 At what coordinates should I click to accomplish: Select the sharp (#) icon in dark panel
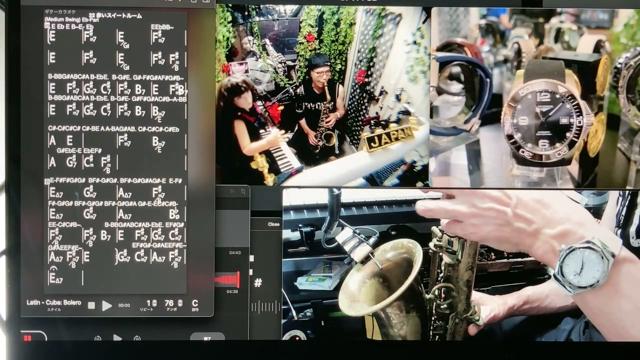258,282
